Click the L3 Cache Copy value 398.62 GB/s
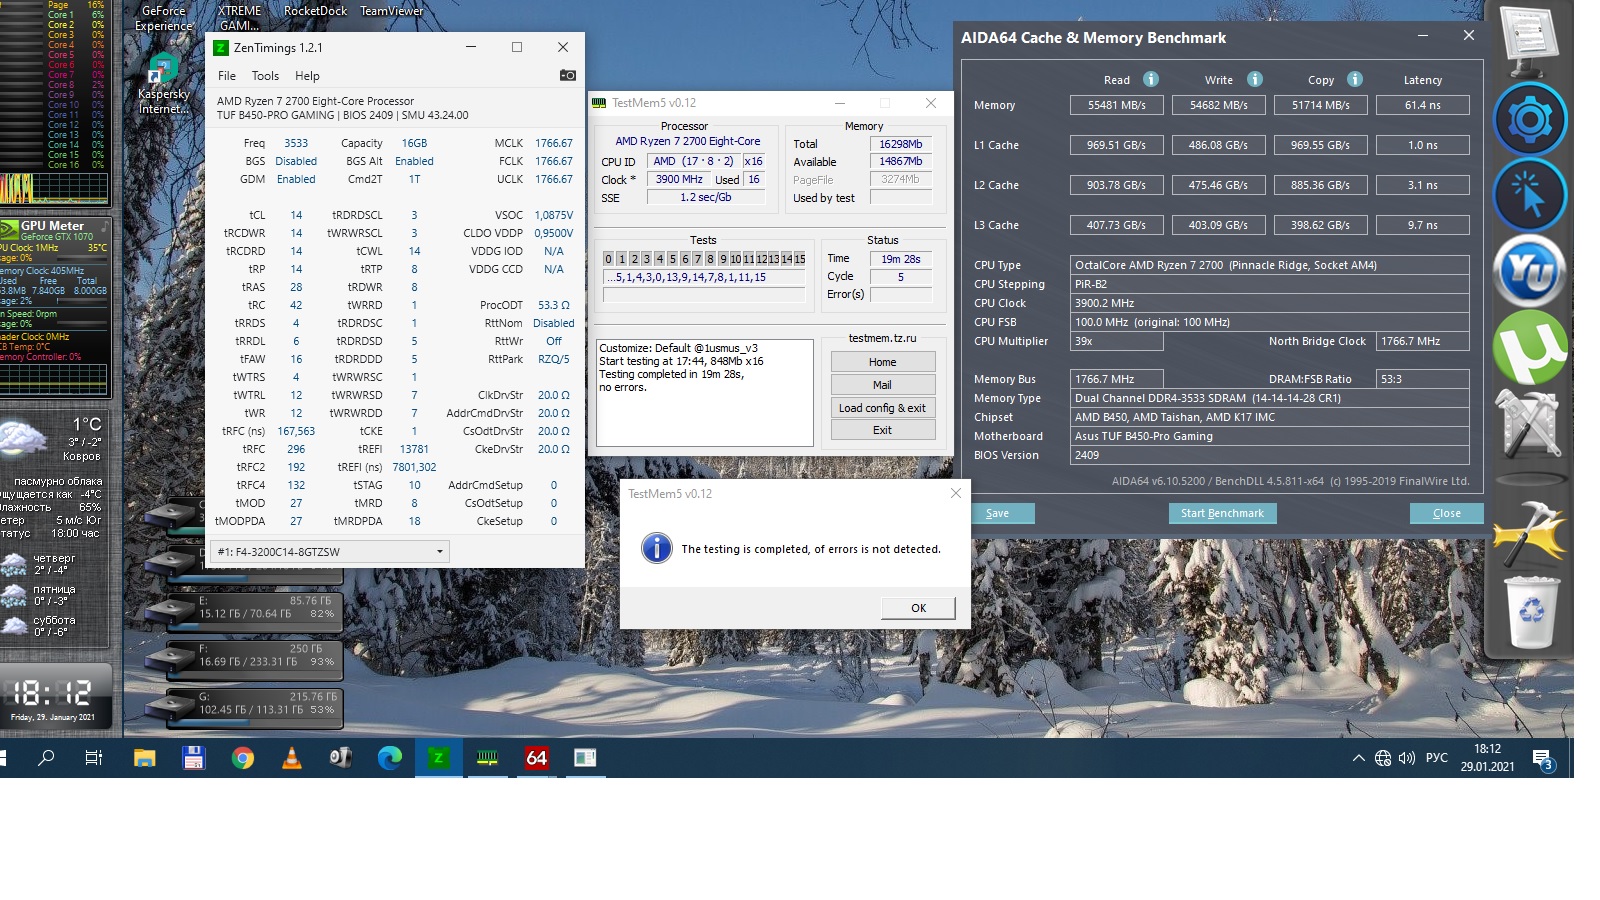Screen dimensions: 1600x900 [x=1320, y=225]
